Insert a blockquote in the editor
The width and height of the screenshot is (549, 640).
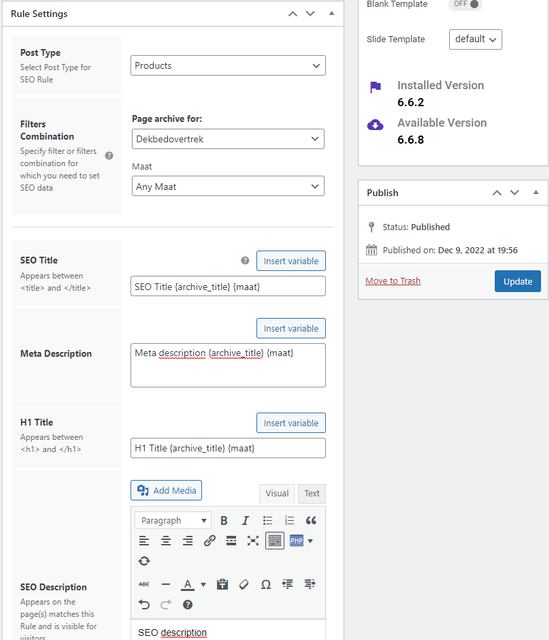[x=311, y=520]
